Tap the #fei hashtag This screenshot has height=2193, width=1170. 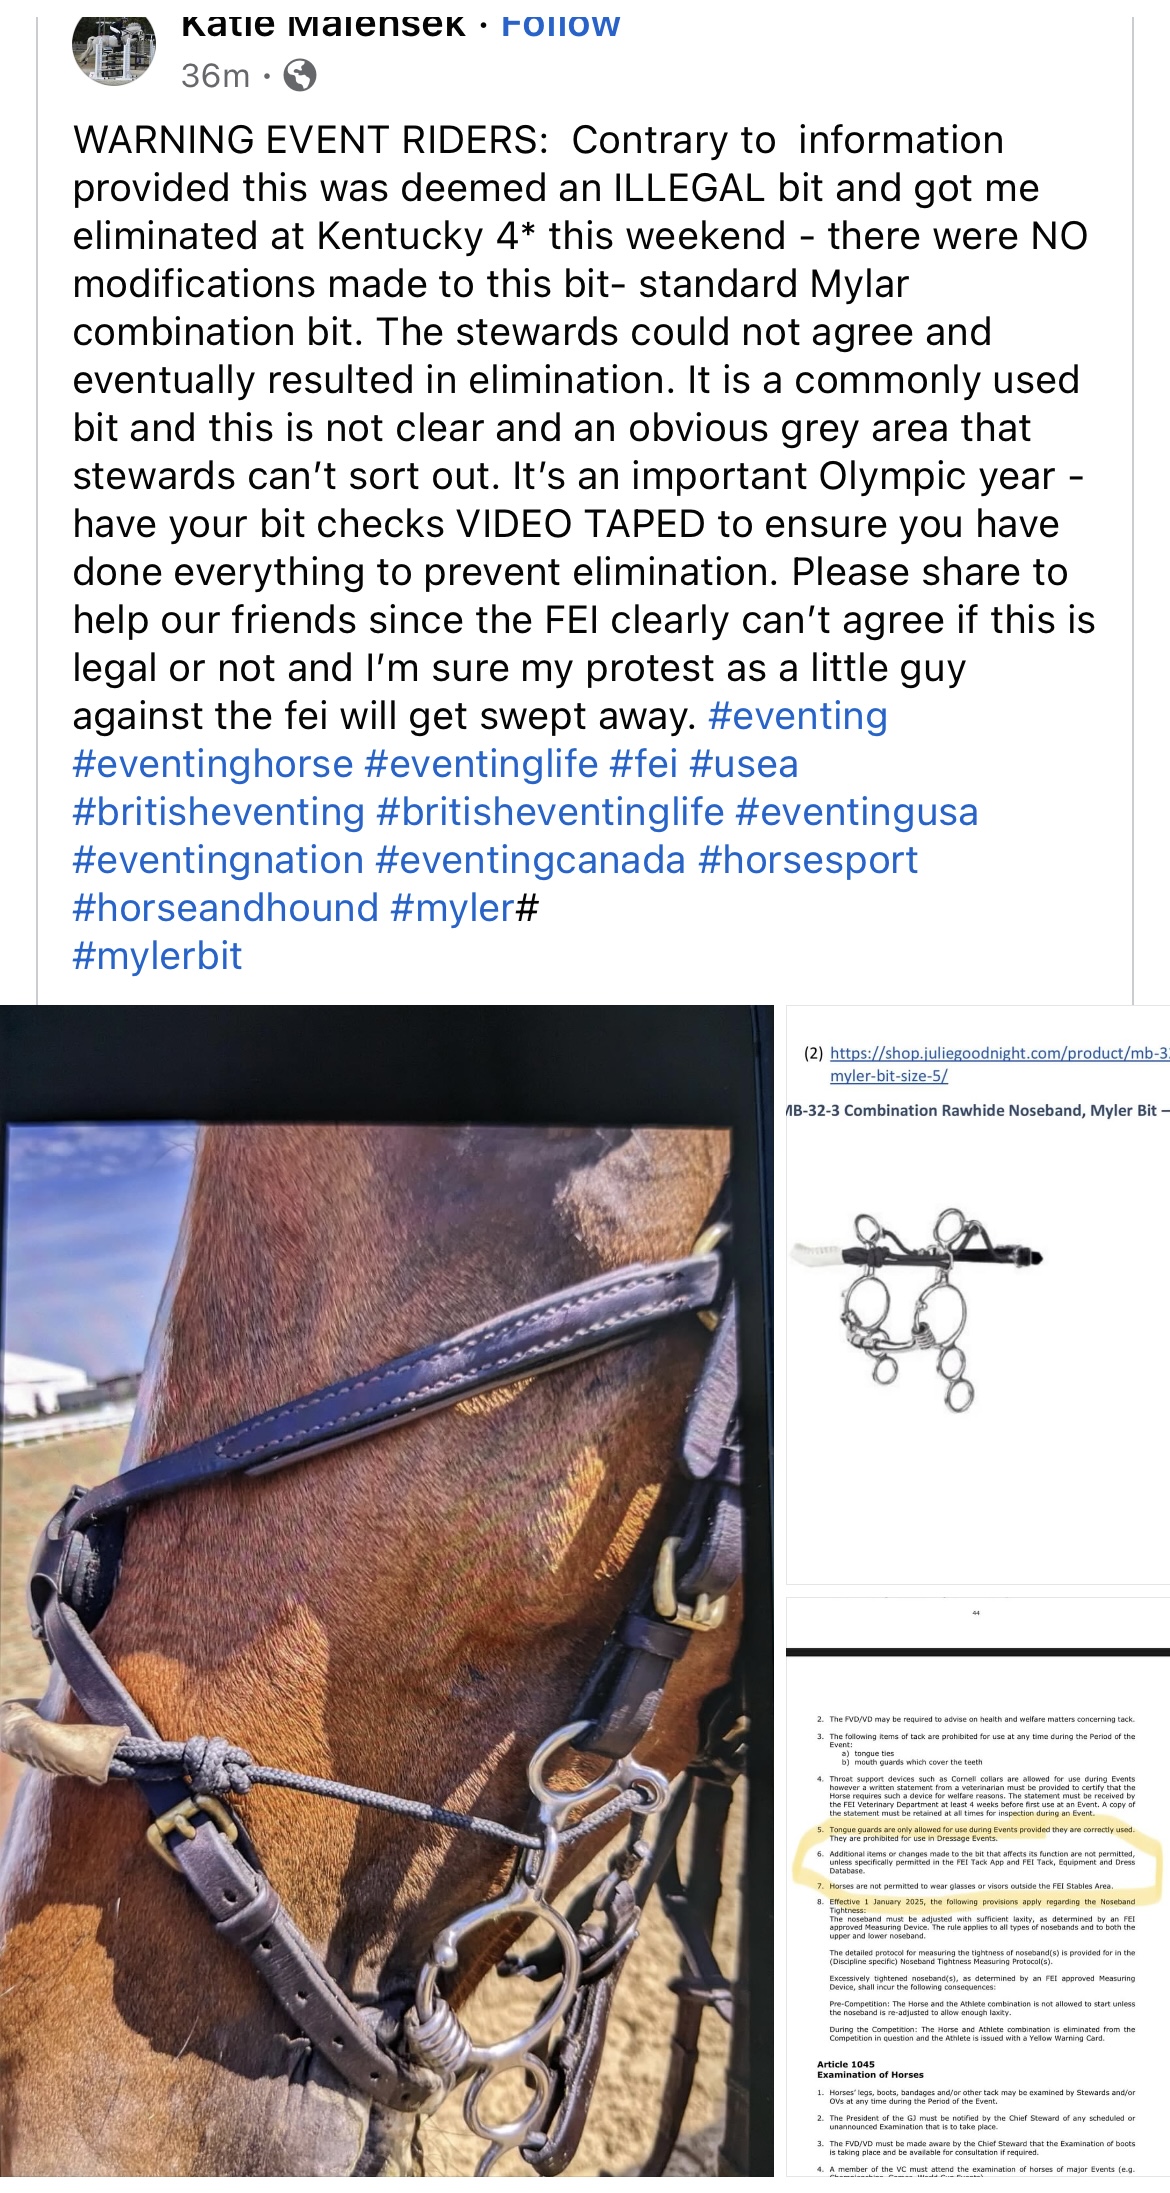(x=643, y=764)
